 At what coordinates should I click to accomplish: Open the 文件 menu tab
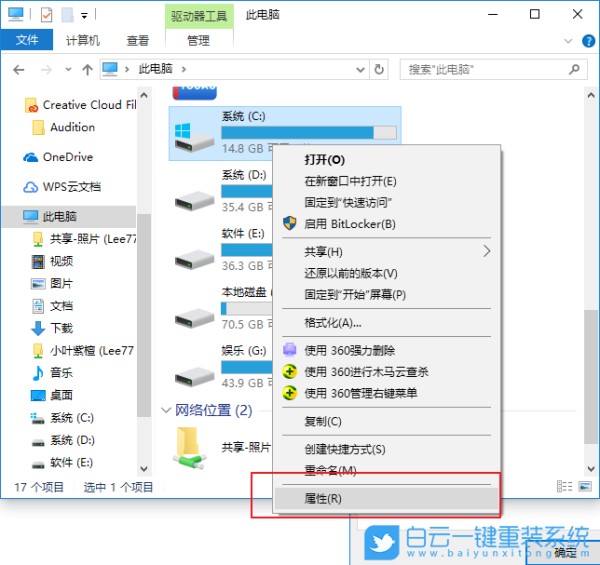27,40
